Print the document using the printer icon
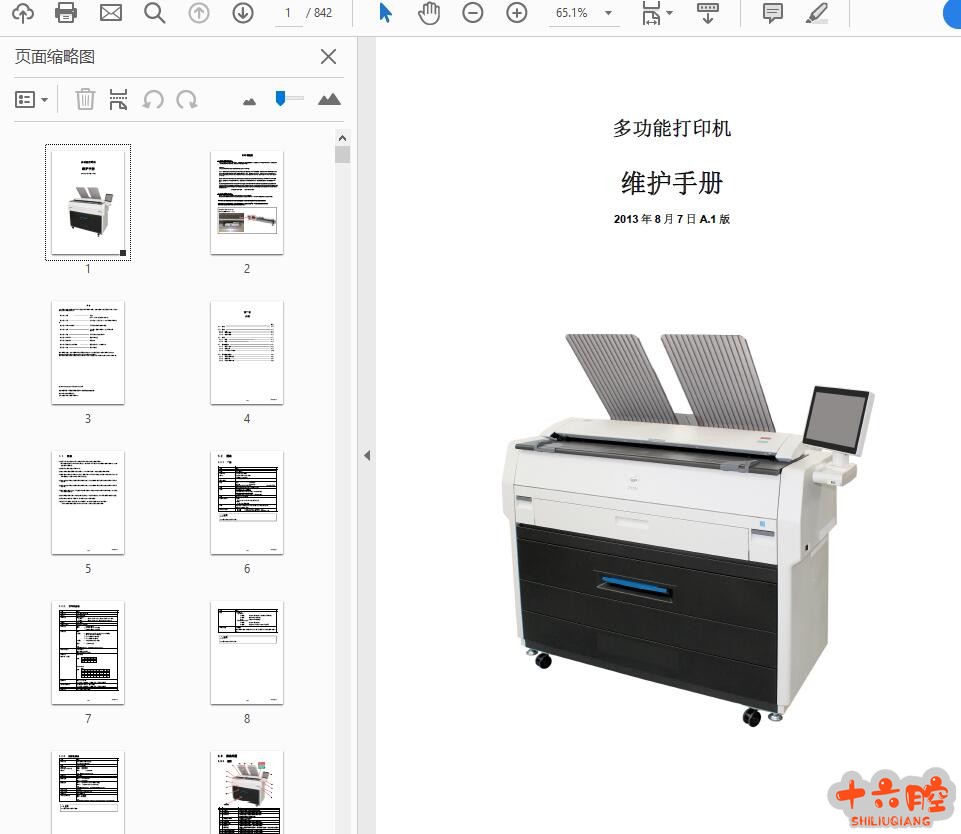Viewport: 961px width, 834px height. (66, 13)
